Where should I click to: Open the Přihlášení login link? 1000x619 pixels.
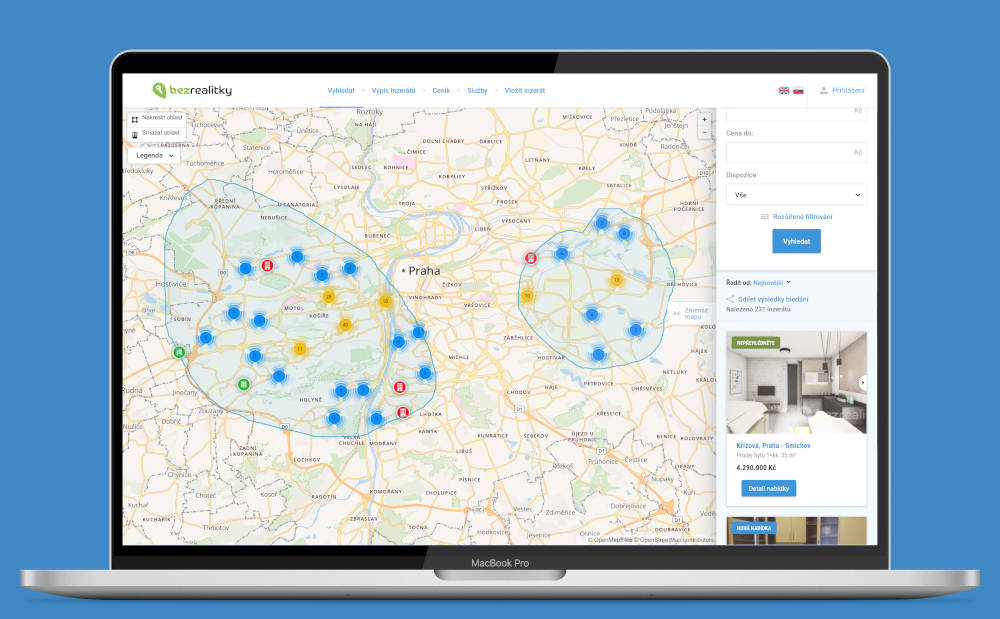842,91
